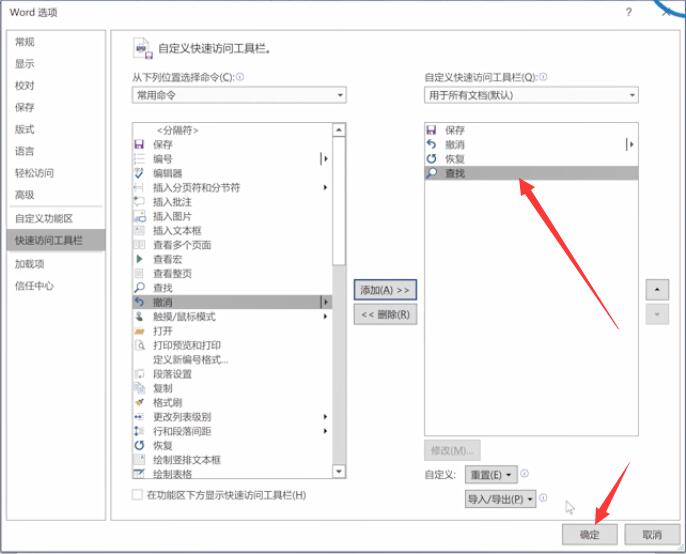
Task: Open the 高级 options category
Action: (x=24, y=195)
